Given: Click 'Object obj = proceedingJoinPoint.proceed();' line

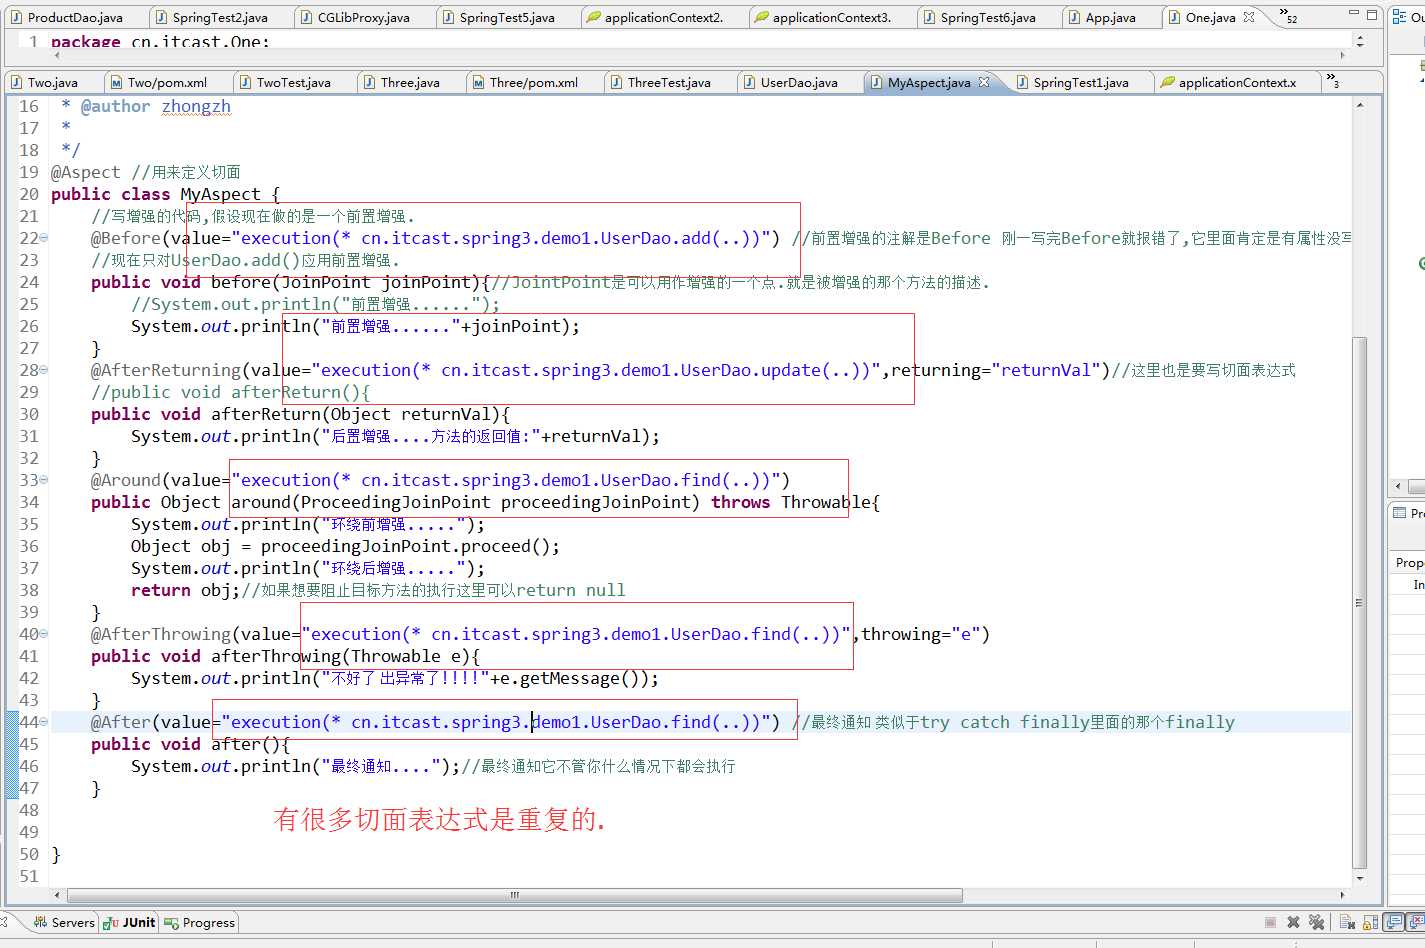Looking at the screenshot, I should tap(345, 546).
